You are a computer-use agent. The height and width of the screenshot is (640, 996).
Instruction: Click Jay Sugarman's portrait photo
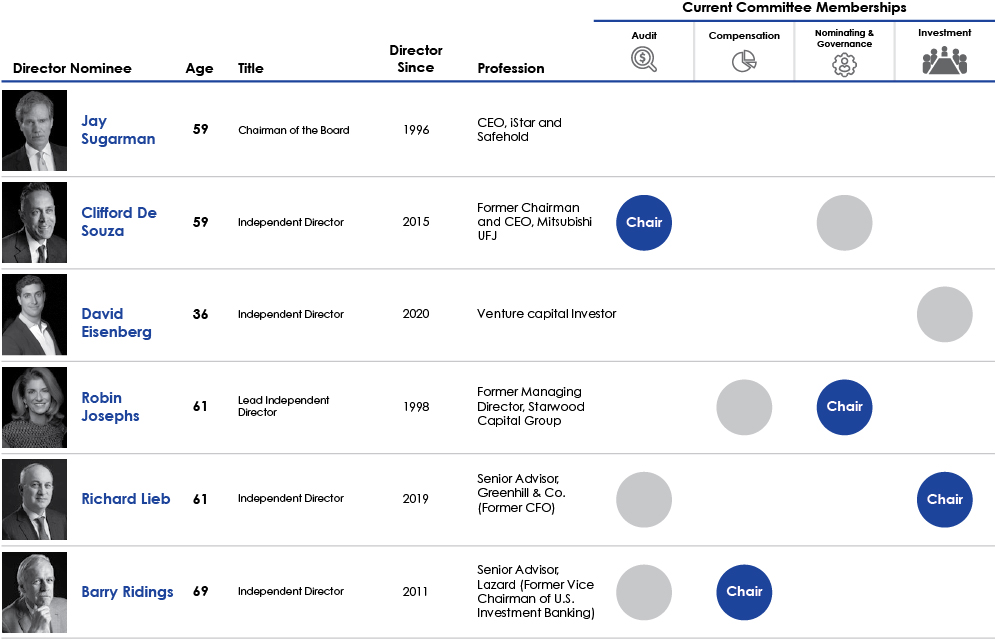pyautogui.click(x=35, y=130)
